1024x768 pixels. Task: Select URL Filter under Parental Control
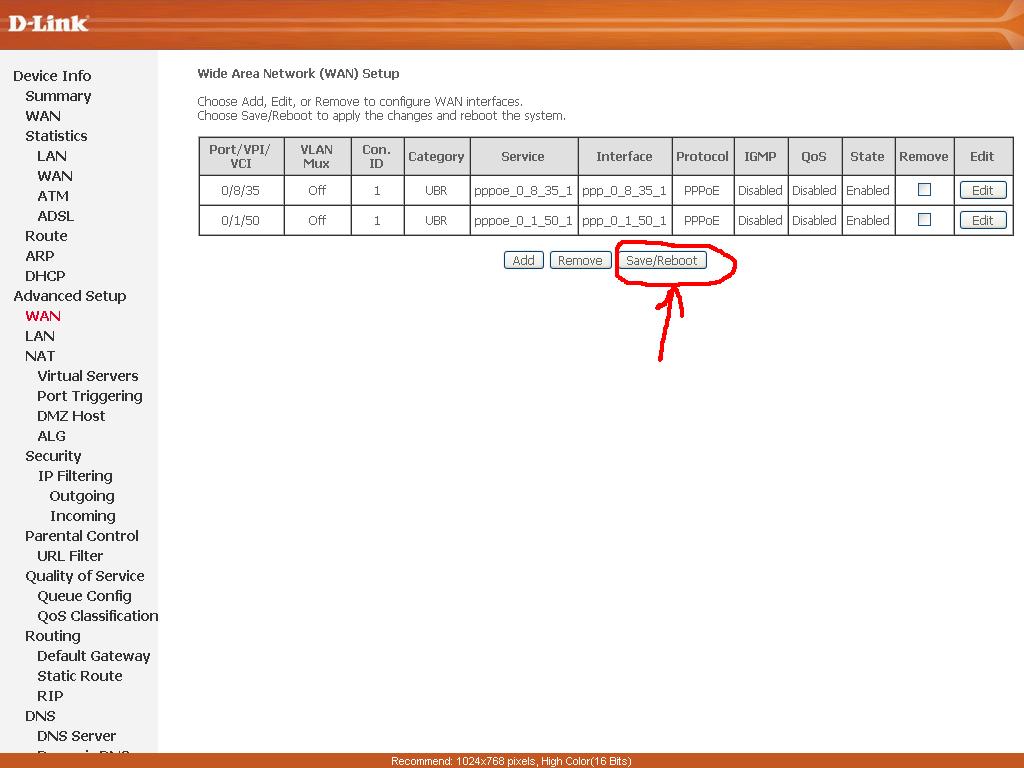[x=70, y=556]
